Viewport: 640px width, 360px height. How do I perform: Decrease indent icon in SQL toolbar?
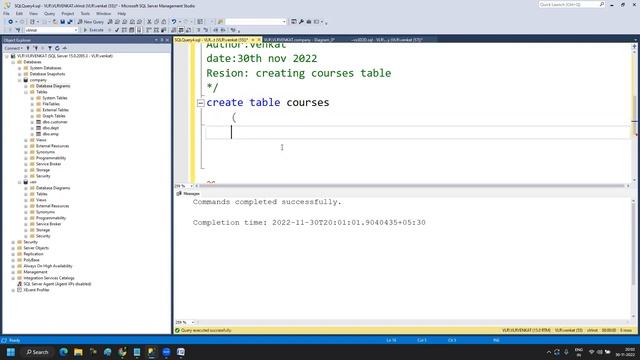coord(216,30)
